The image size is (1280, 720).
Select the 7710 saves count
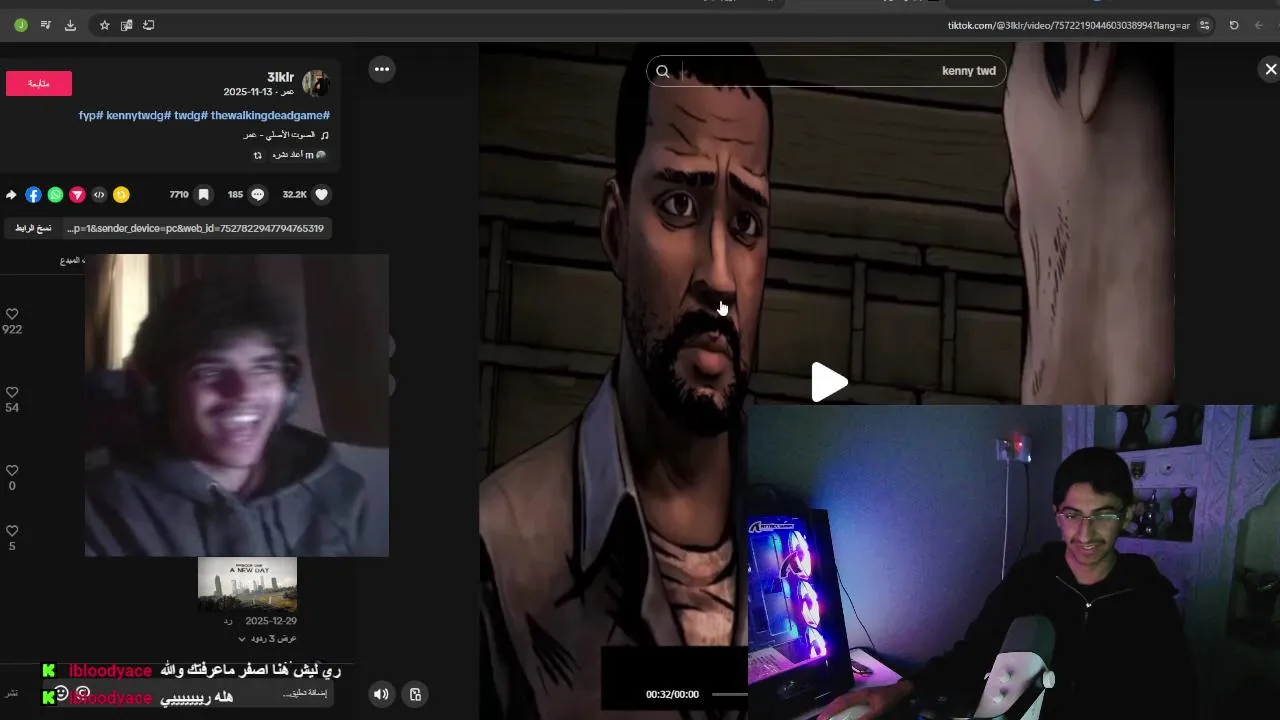coord(179,195)
